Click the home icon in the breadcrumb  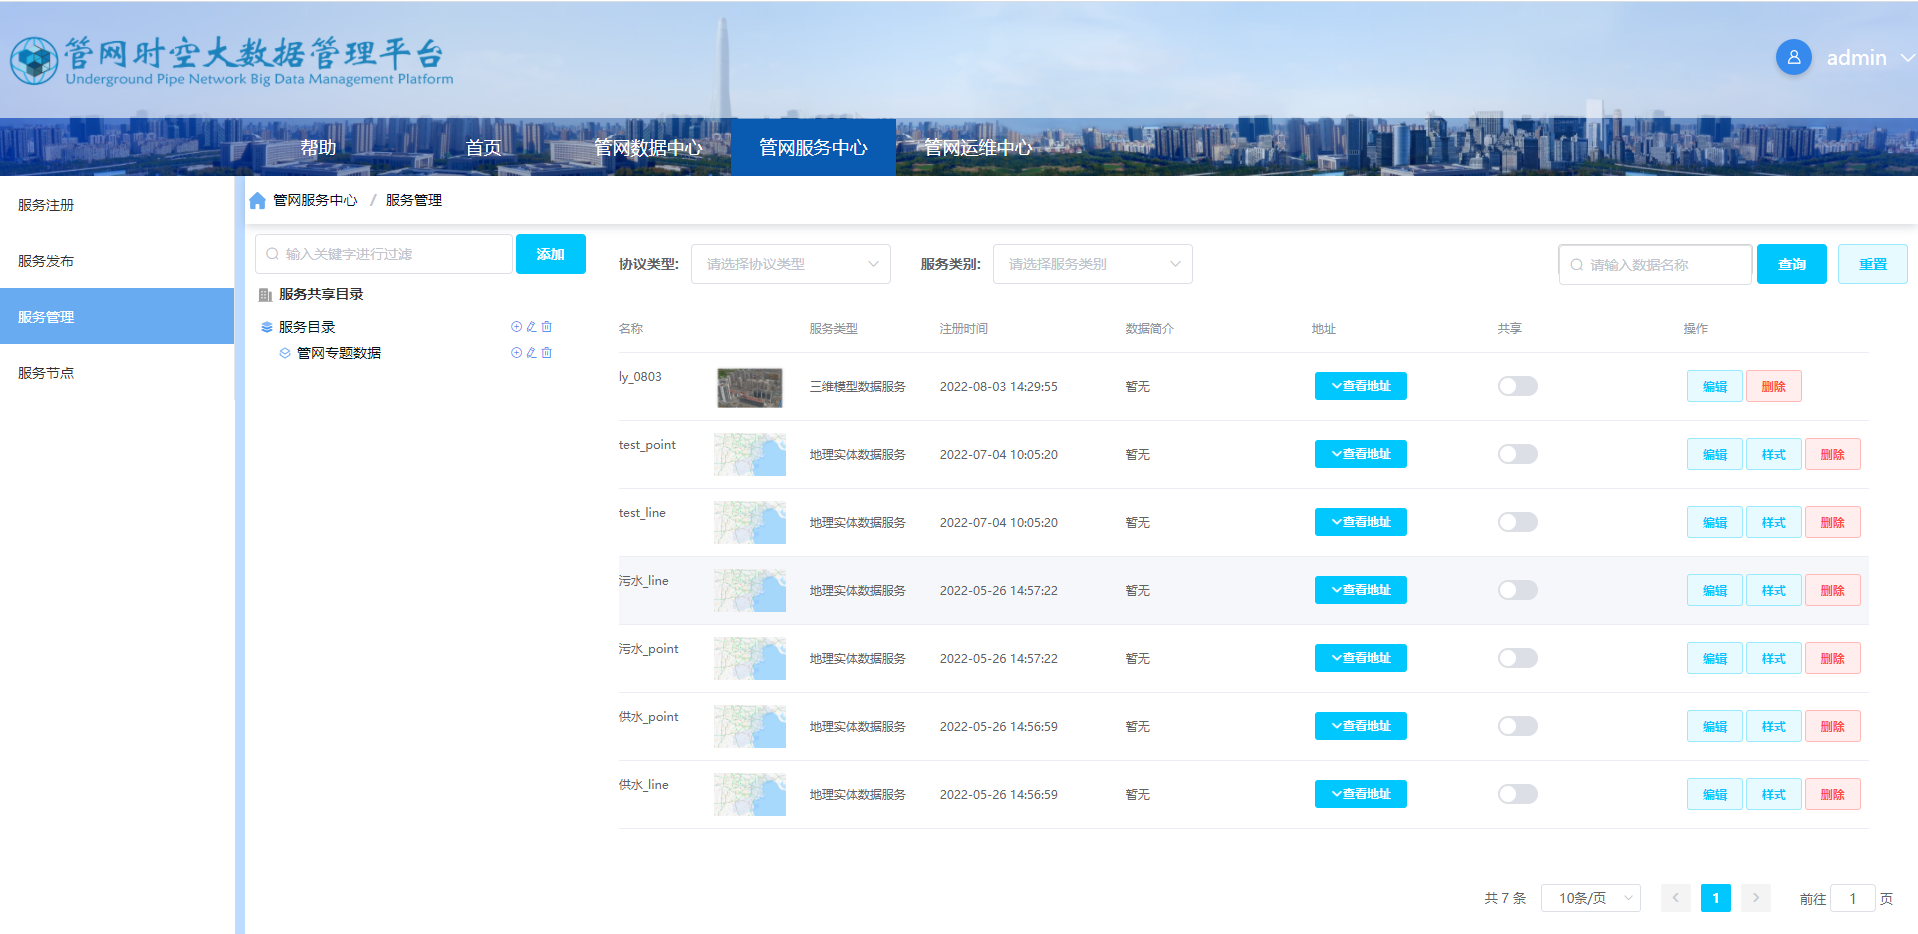point(258,199)
